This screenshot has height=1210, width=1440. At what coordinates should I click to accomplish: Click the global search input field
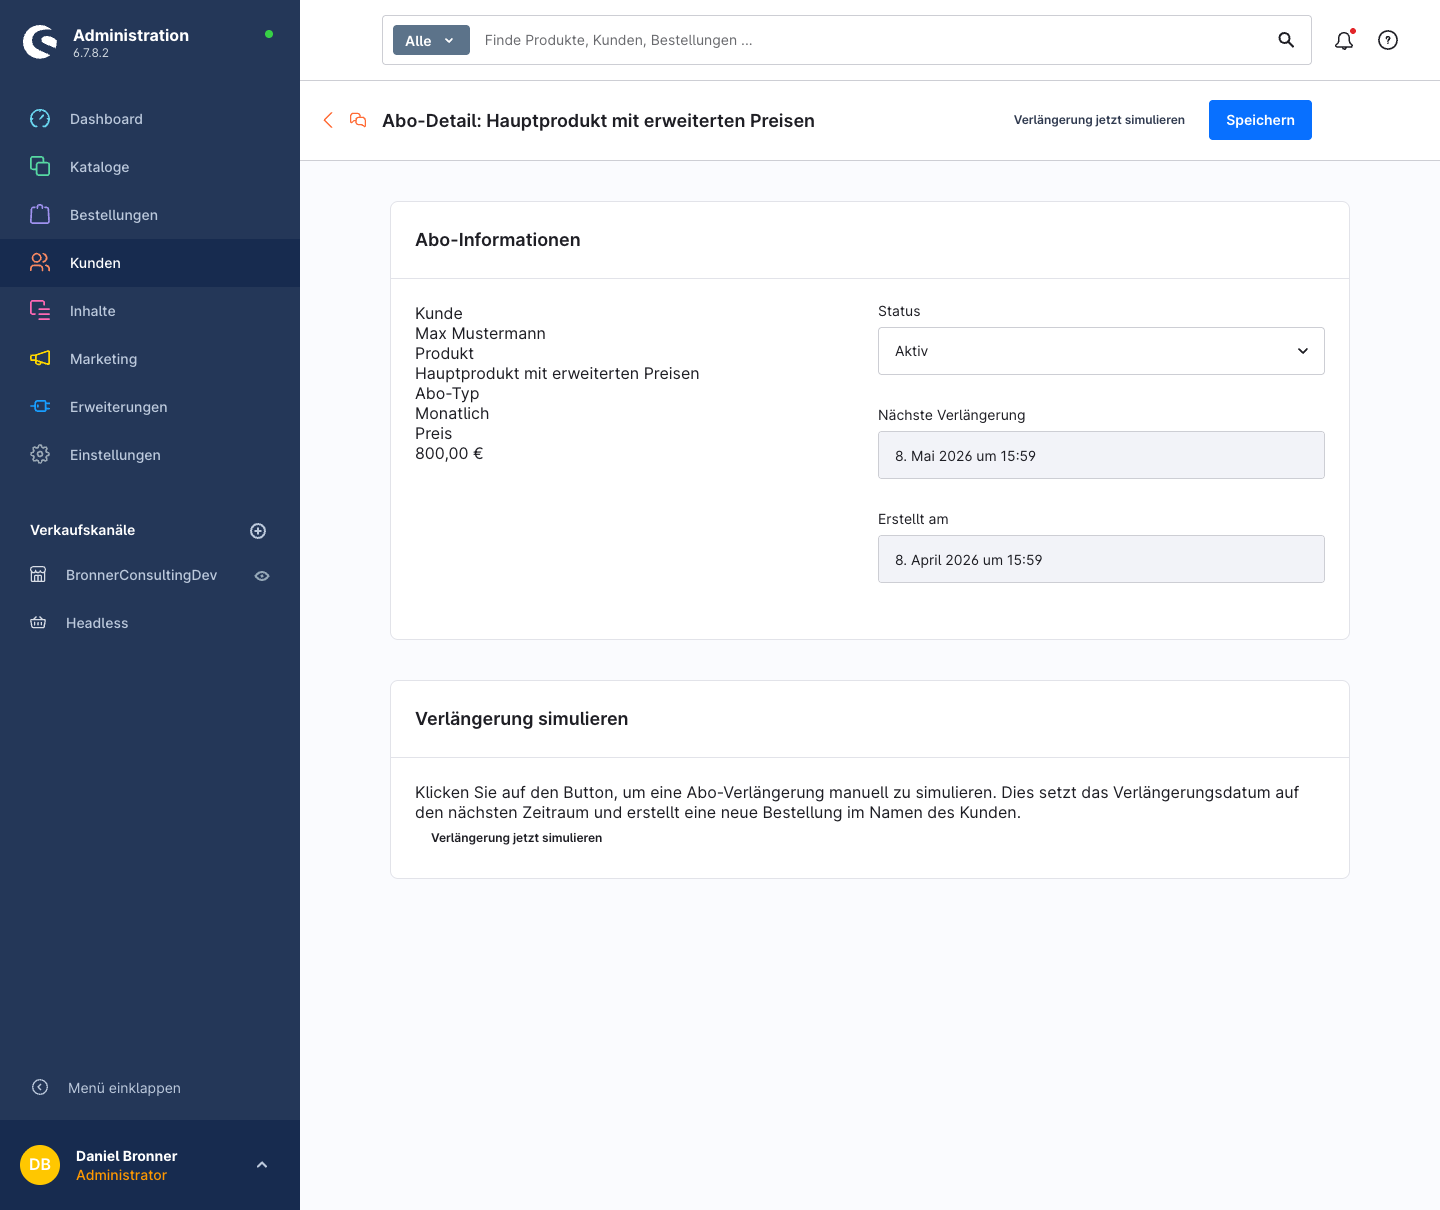(x=870, y=40)
